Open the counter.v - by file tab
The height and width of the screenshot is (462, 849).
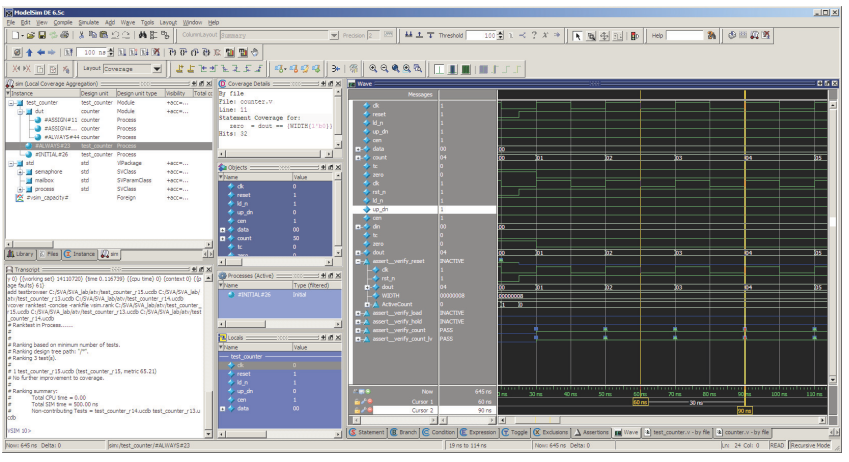[x=743, y=432]
